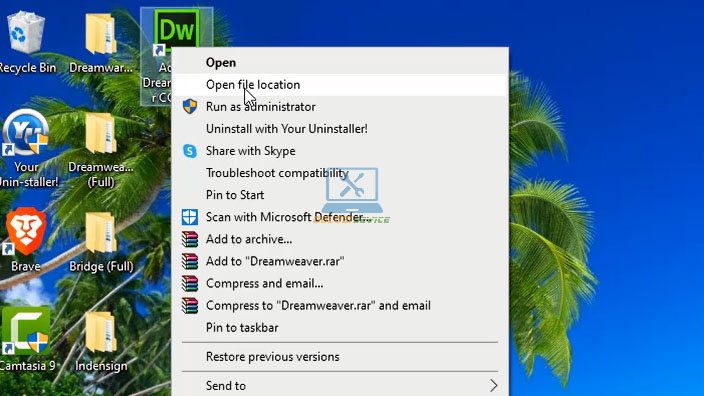This screenshot has height=396, width=704.
Task: Click the shield icon beside Run as administrator
Action: (190, 106)
